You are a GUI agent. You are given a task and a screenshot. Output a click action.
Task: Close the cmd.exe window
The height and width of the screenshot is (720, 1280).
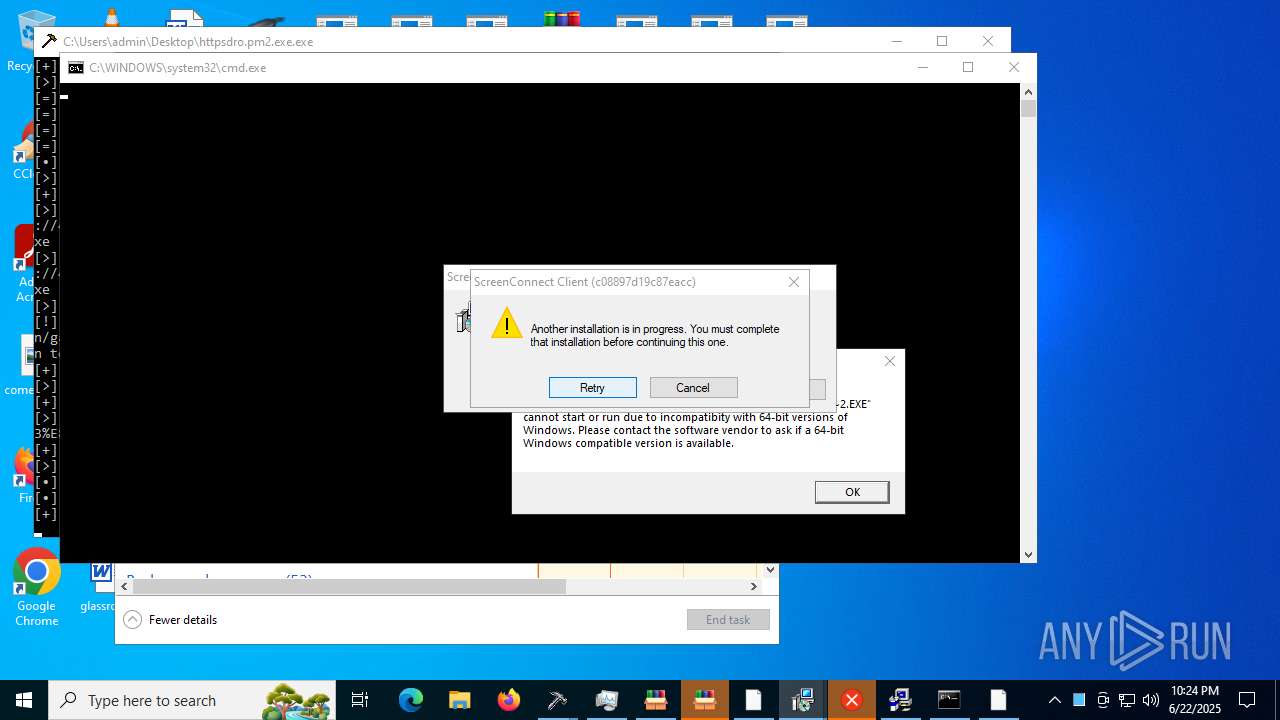point(1014,67)
